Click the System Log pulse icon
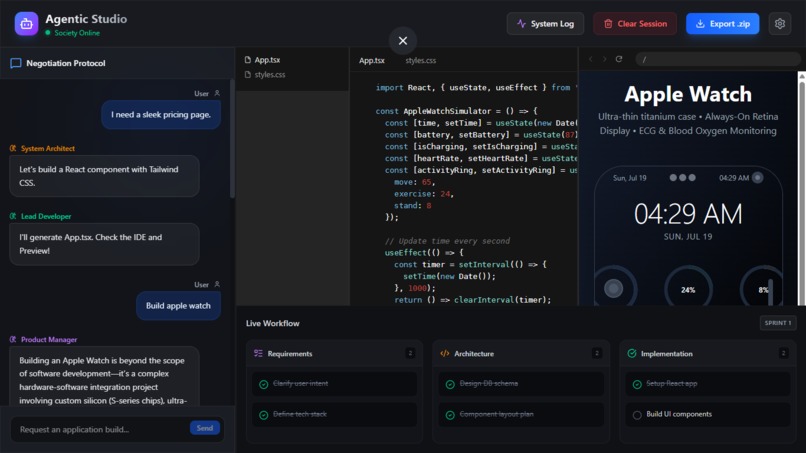806x453 pixels. (521, 24)
